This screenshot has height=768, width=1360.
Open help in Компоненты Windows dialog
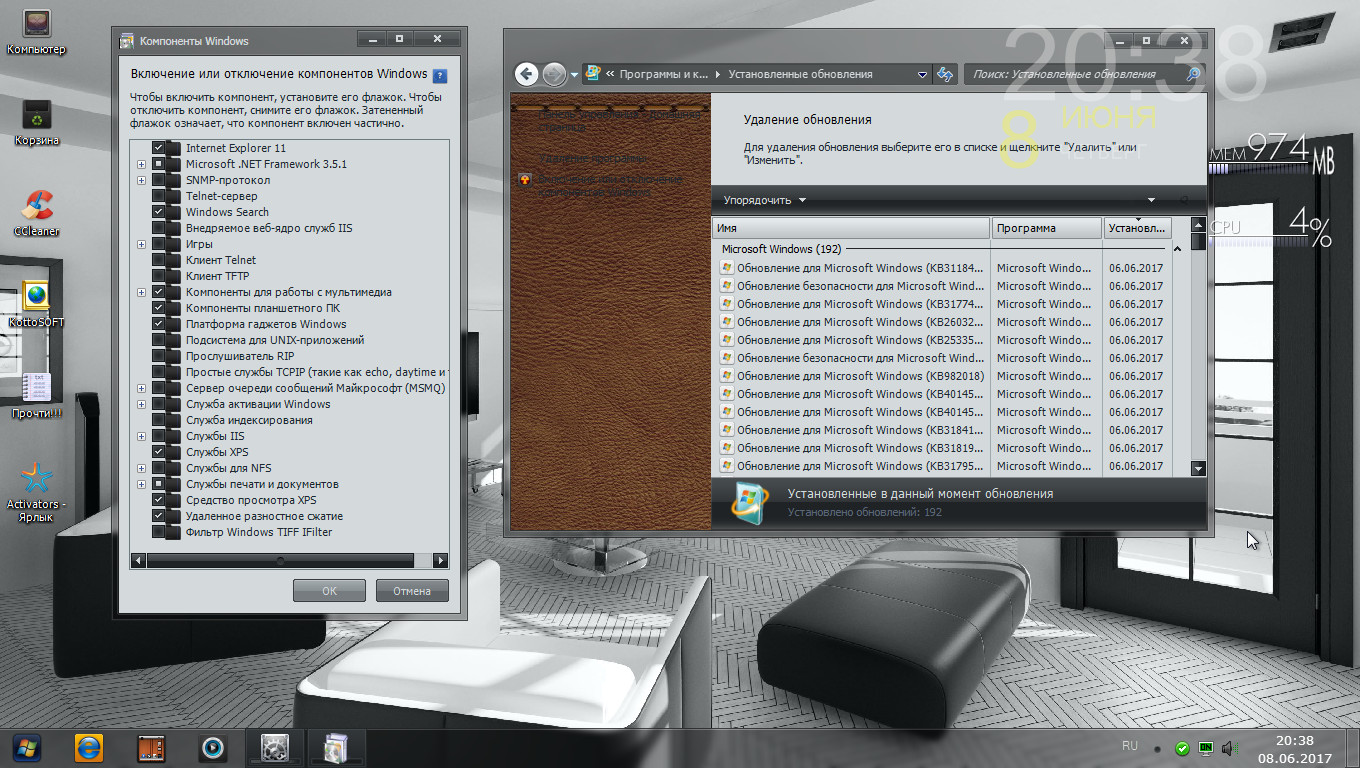pyautogui.click(x=440, y=75)
